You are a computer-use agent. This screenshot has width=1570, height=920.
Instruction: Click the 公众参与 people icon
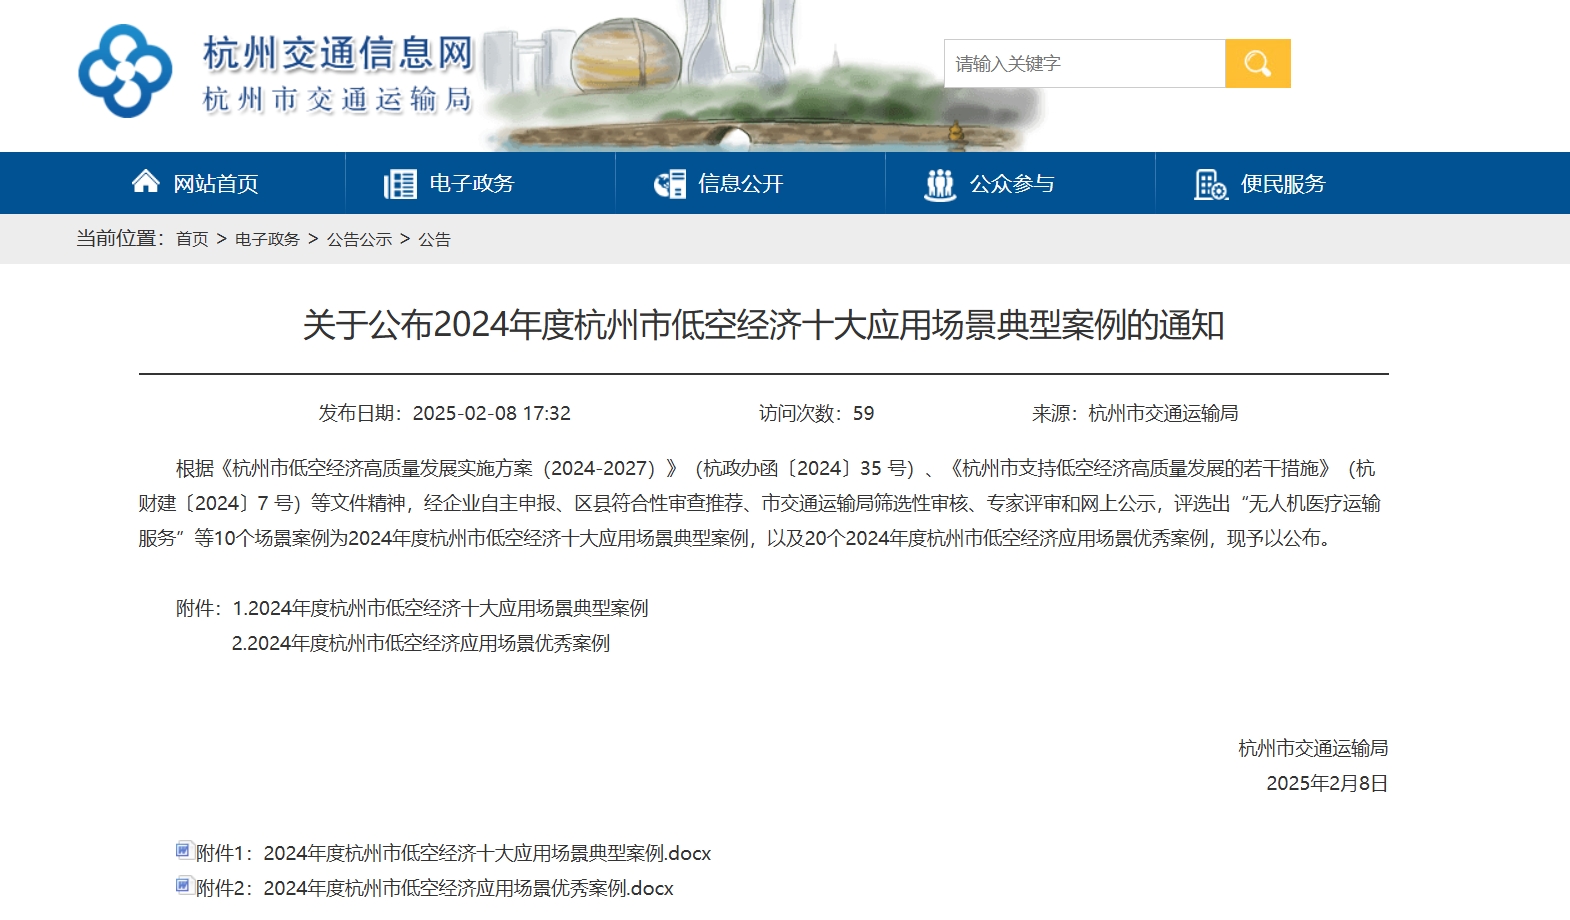(x=940, y=184)
